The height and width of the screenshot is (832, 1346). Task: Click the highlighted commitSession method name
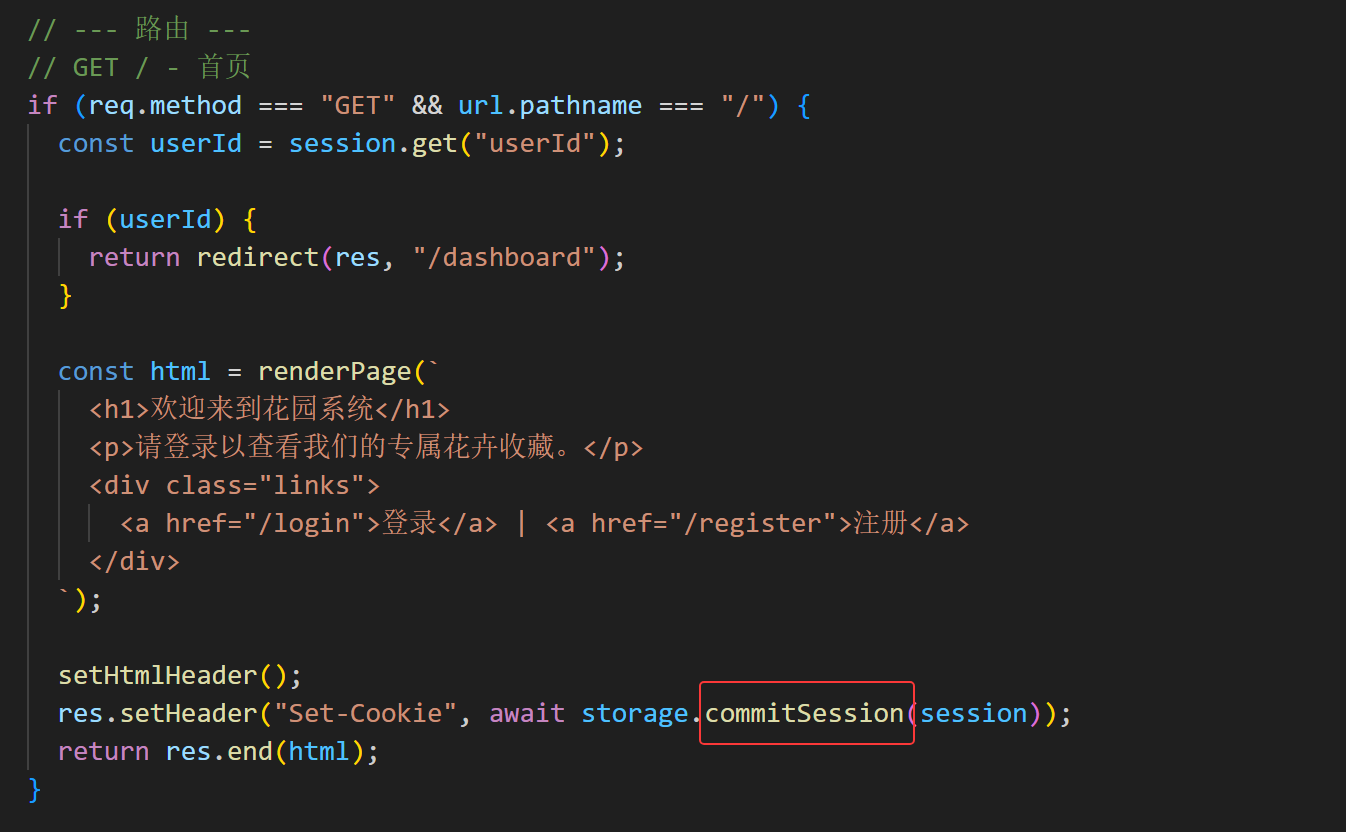[805, 713]
